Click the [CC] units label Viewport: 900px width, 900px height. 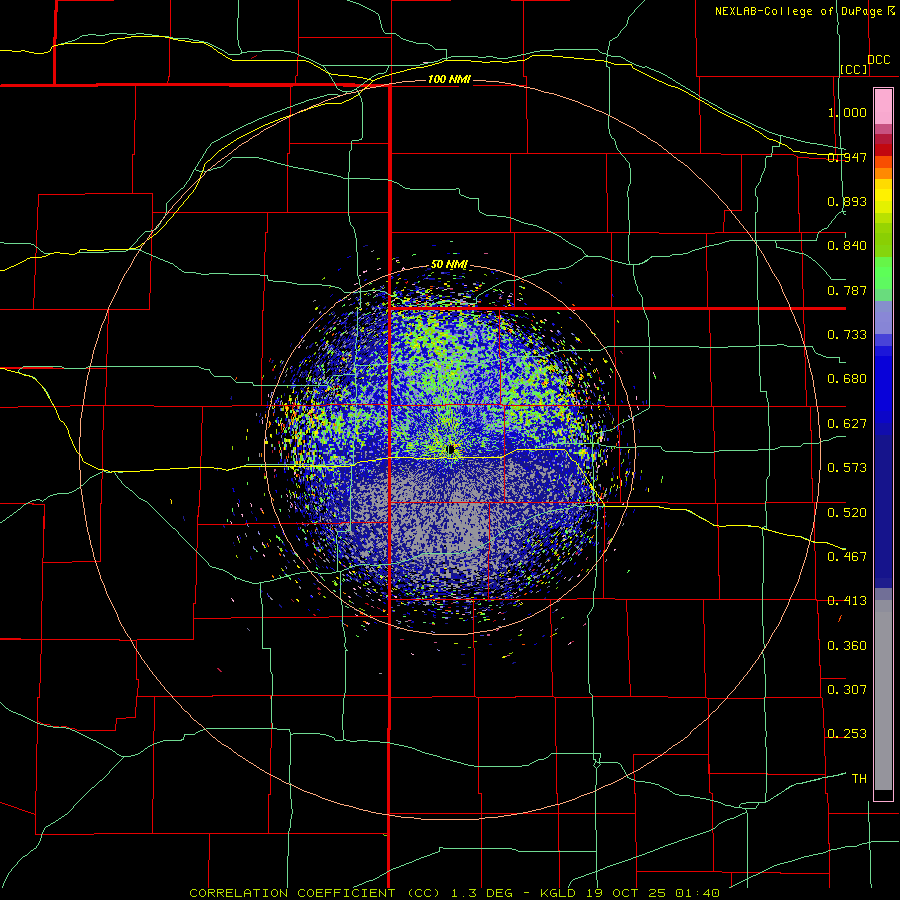[x=854, y=69]
